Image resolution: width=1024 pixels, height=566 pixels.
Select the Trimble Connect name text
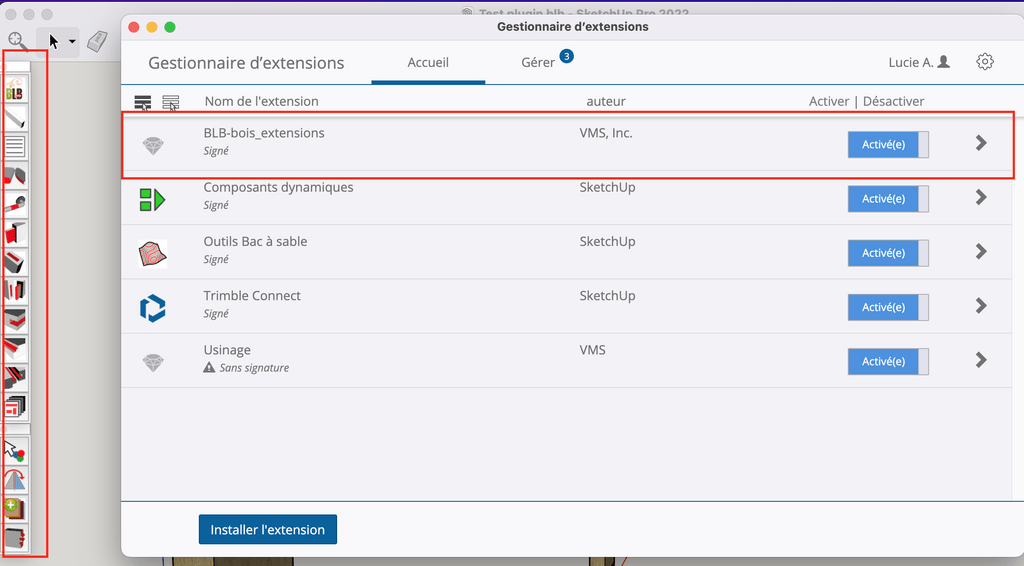(x=252, y=296)
